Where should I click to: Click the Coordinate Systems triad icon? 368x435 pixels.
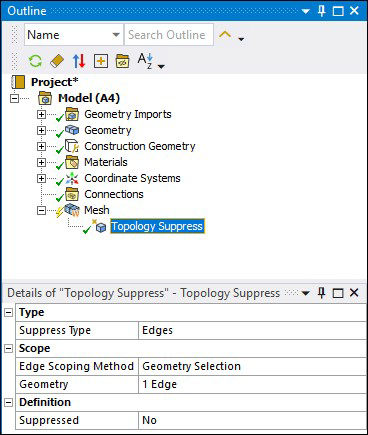click(x=72, y=178)
